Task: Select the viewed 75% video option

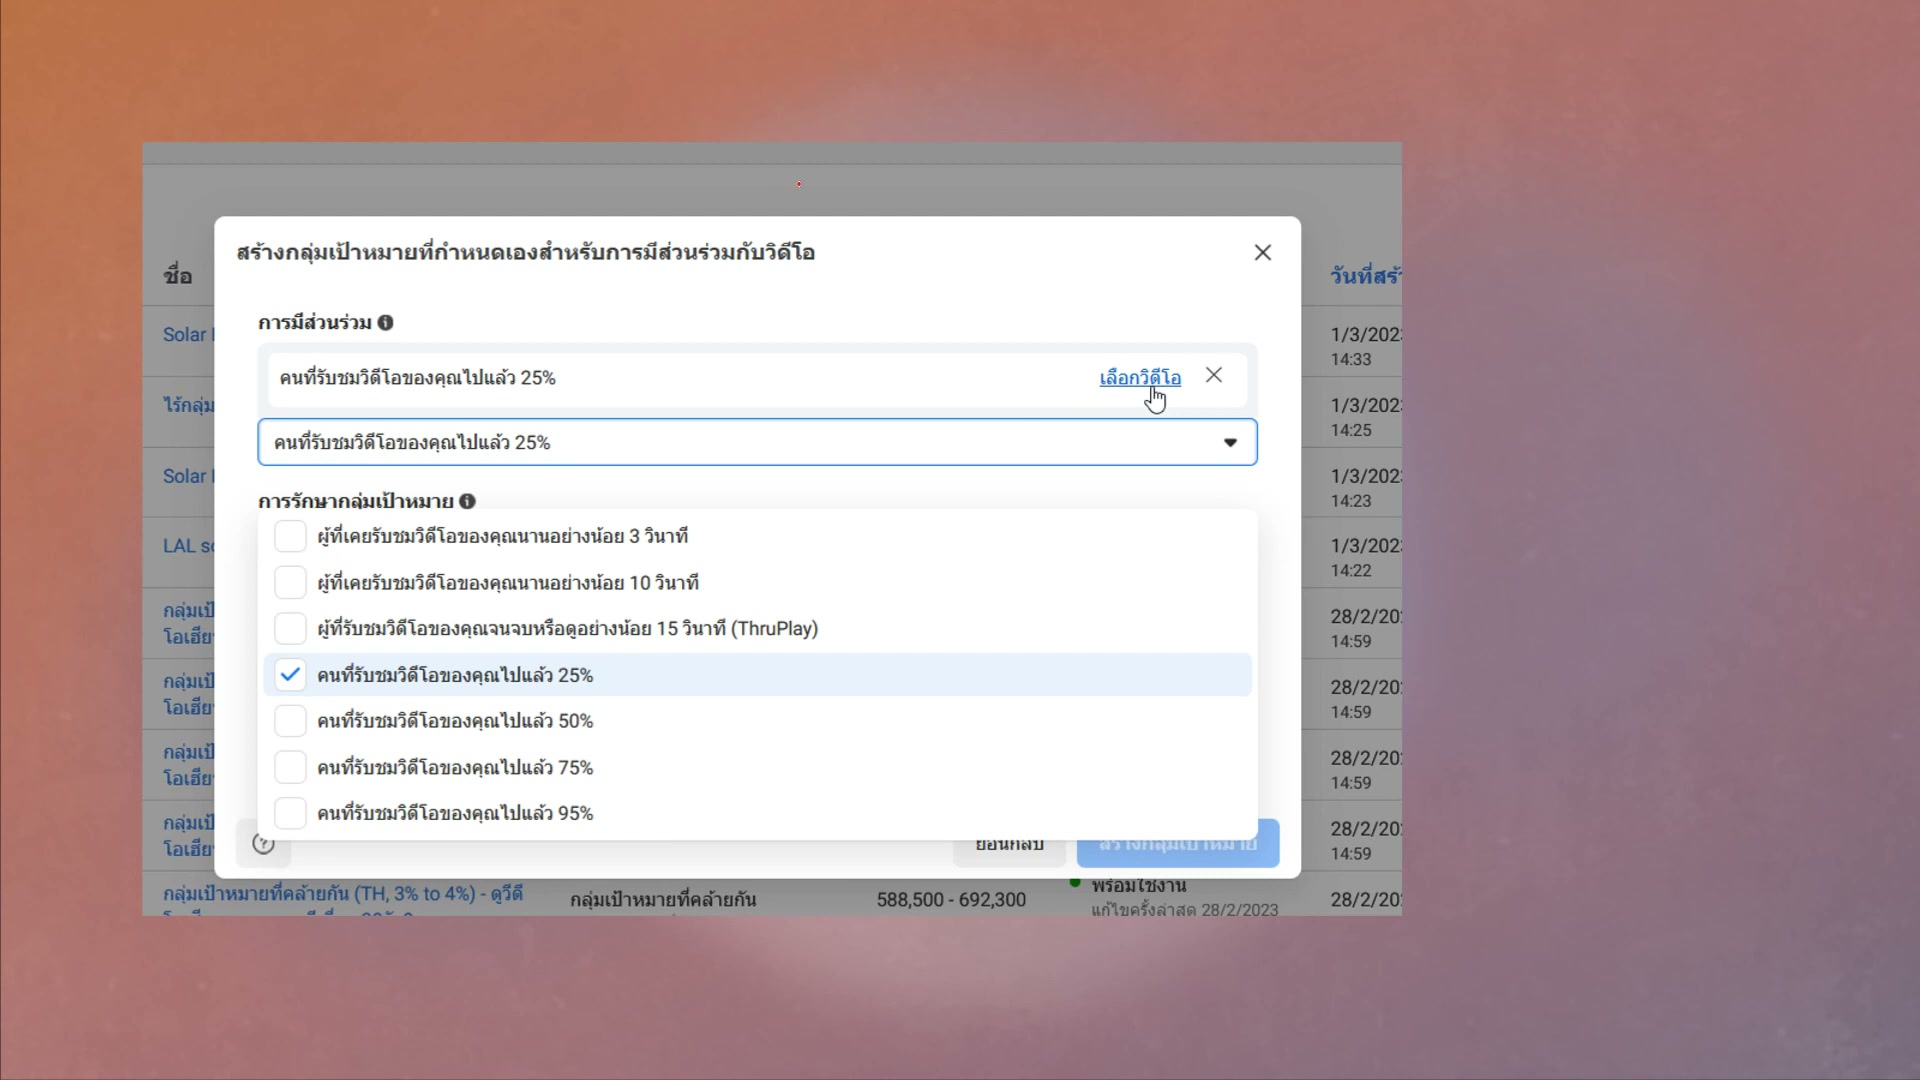Action: (x=290, y=767)
